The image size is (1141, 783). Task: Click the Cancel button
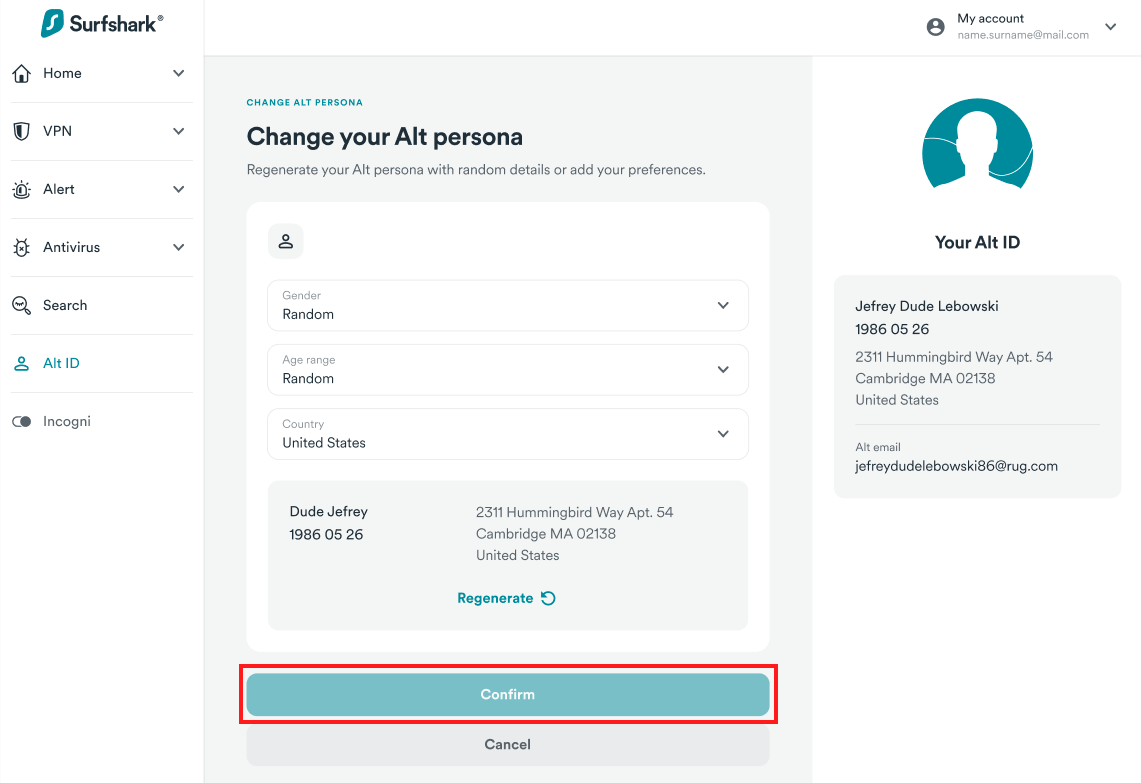tap(508, 744)
